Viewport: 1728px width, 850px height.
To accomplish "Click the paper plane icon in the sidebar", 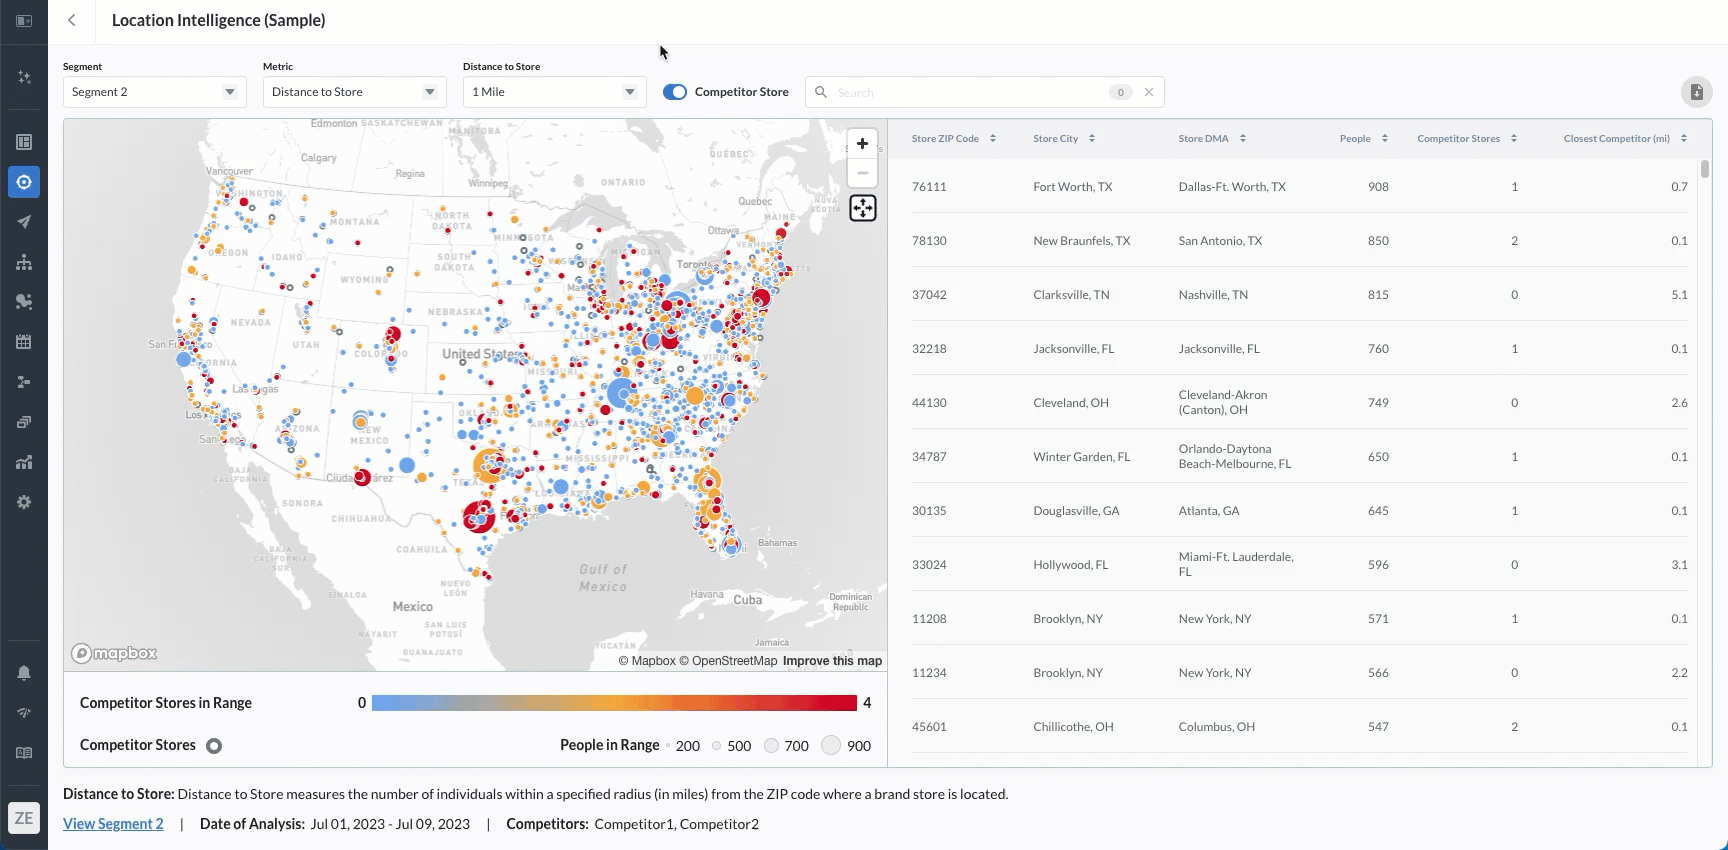I will pos(24,222).
